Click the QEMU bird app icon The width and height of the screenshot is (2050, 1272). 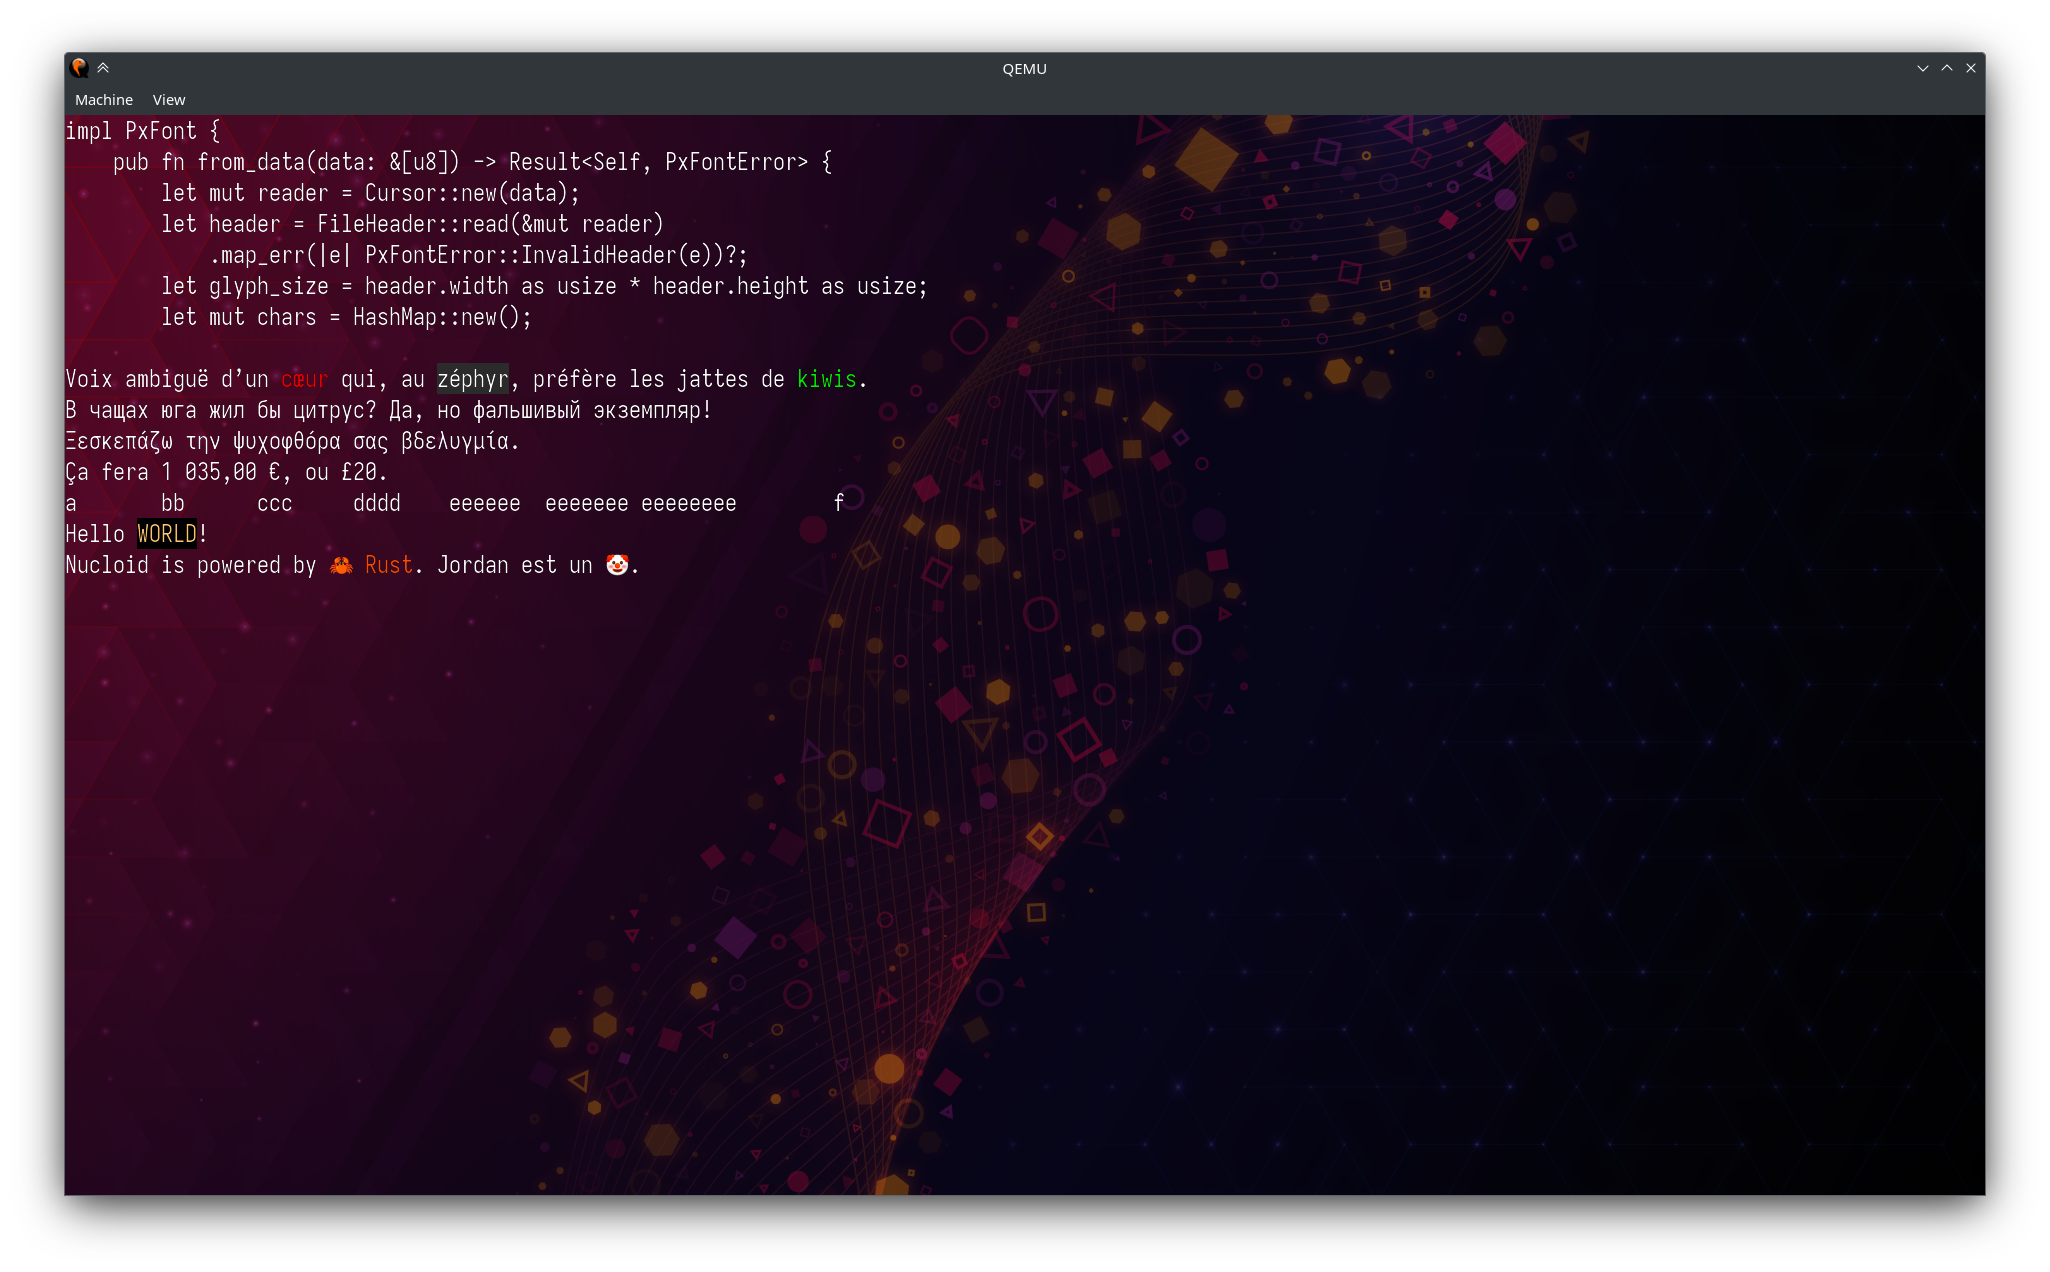[x=79, y=68]
